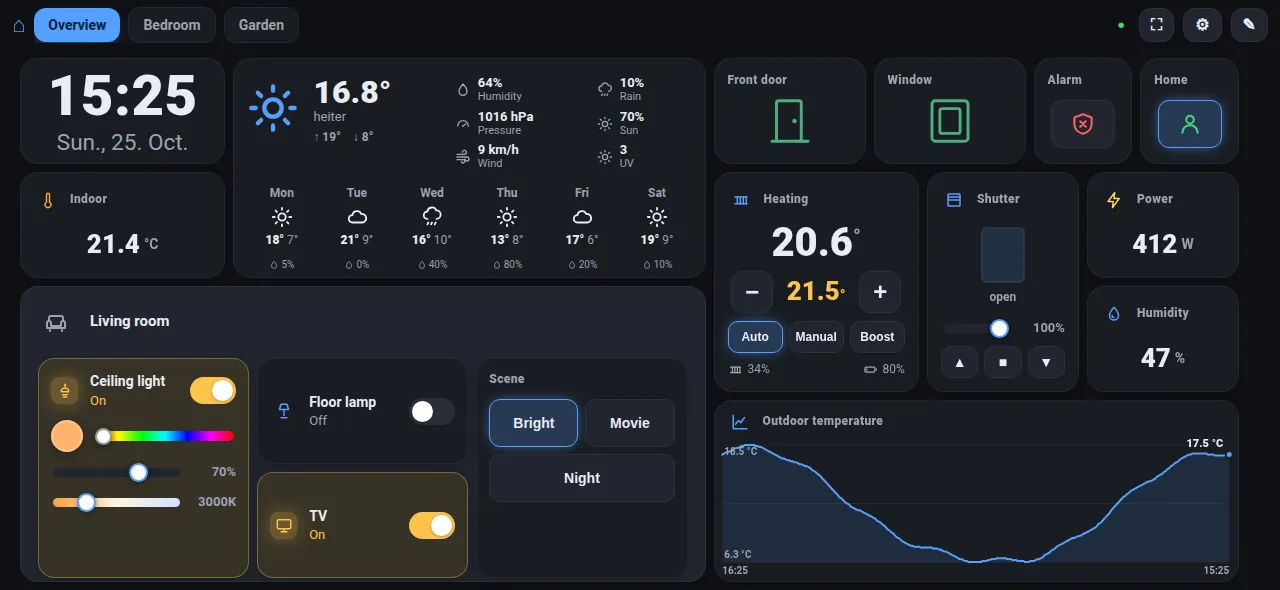Click the rain cloud icon beside 10% Rain
The height and width of the screenshot is (590, 1280).
(x=605, y=89)
